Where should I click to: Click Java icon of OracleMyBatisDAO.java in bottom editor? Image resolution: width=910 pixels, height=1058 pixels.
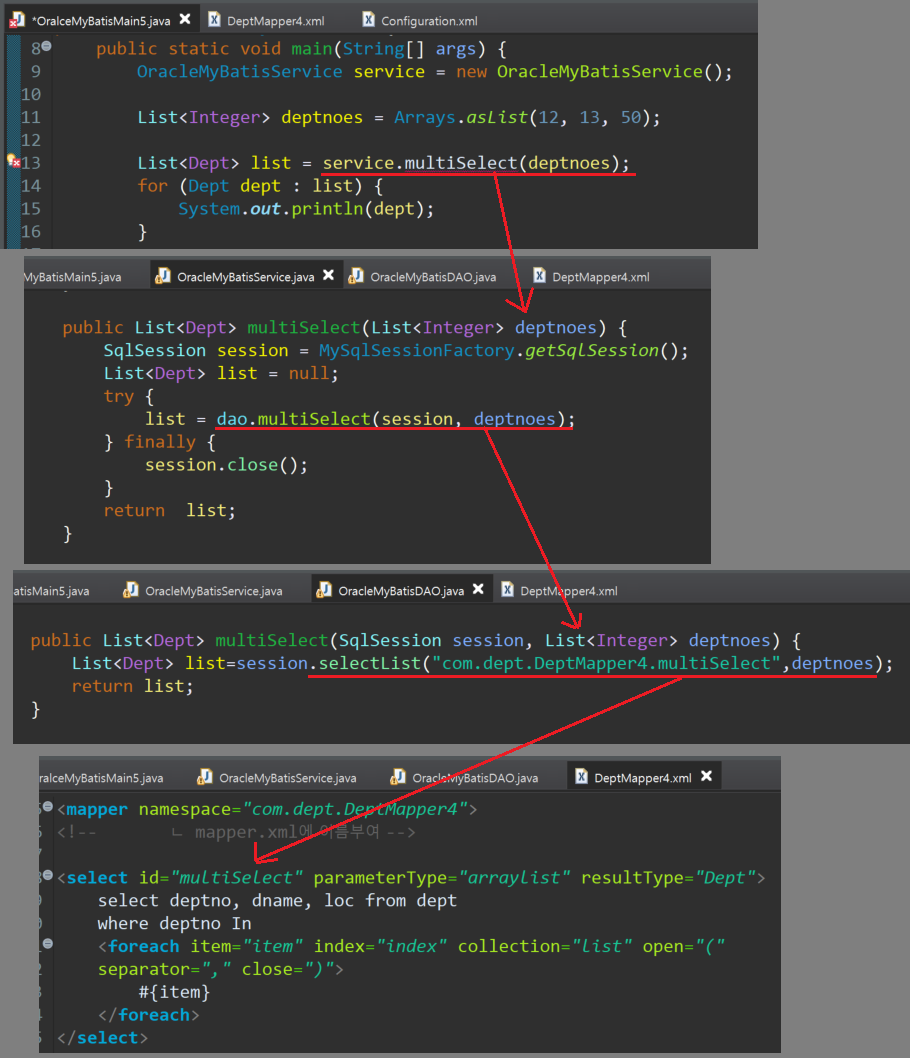click(x=398, y=777)
